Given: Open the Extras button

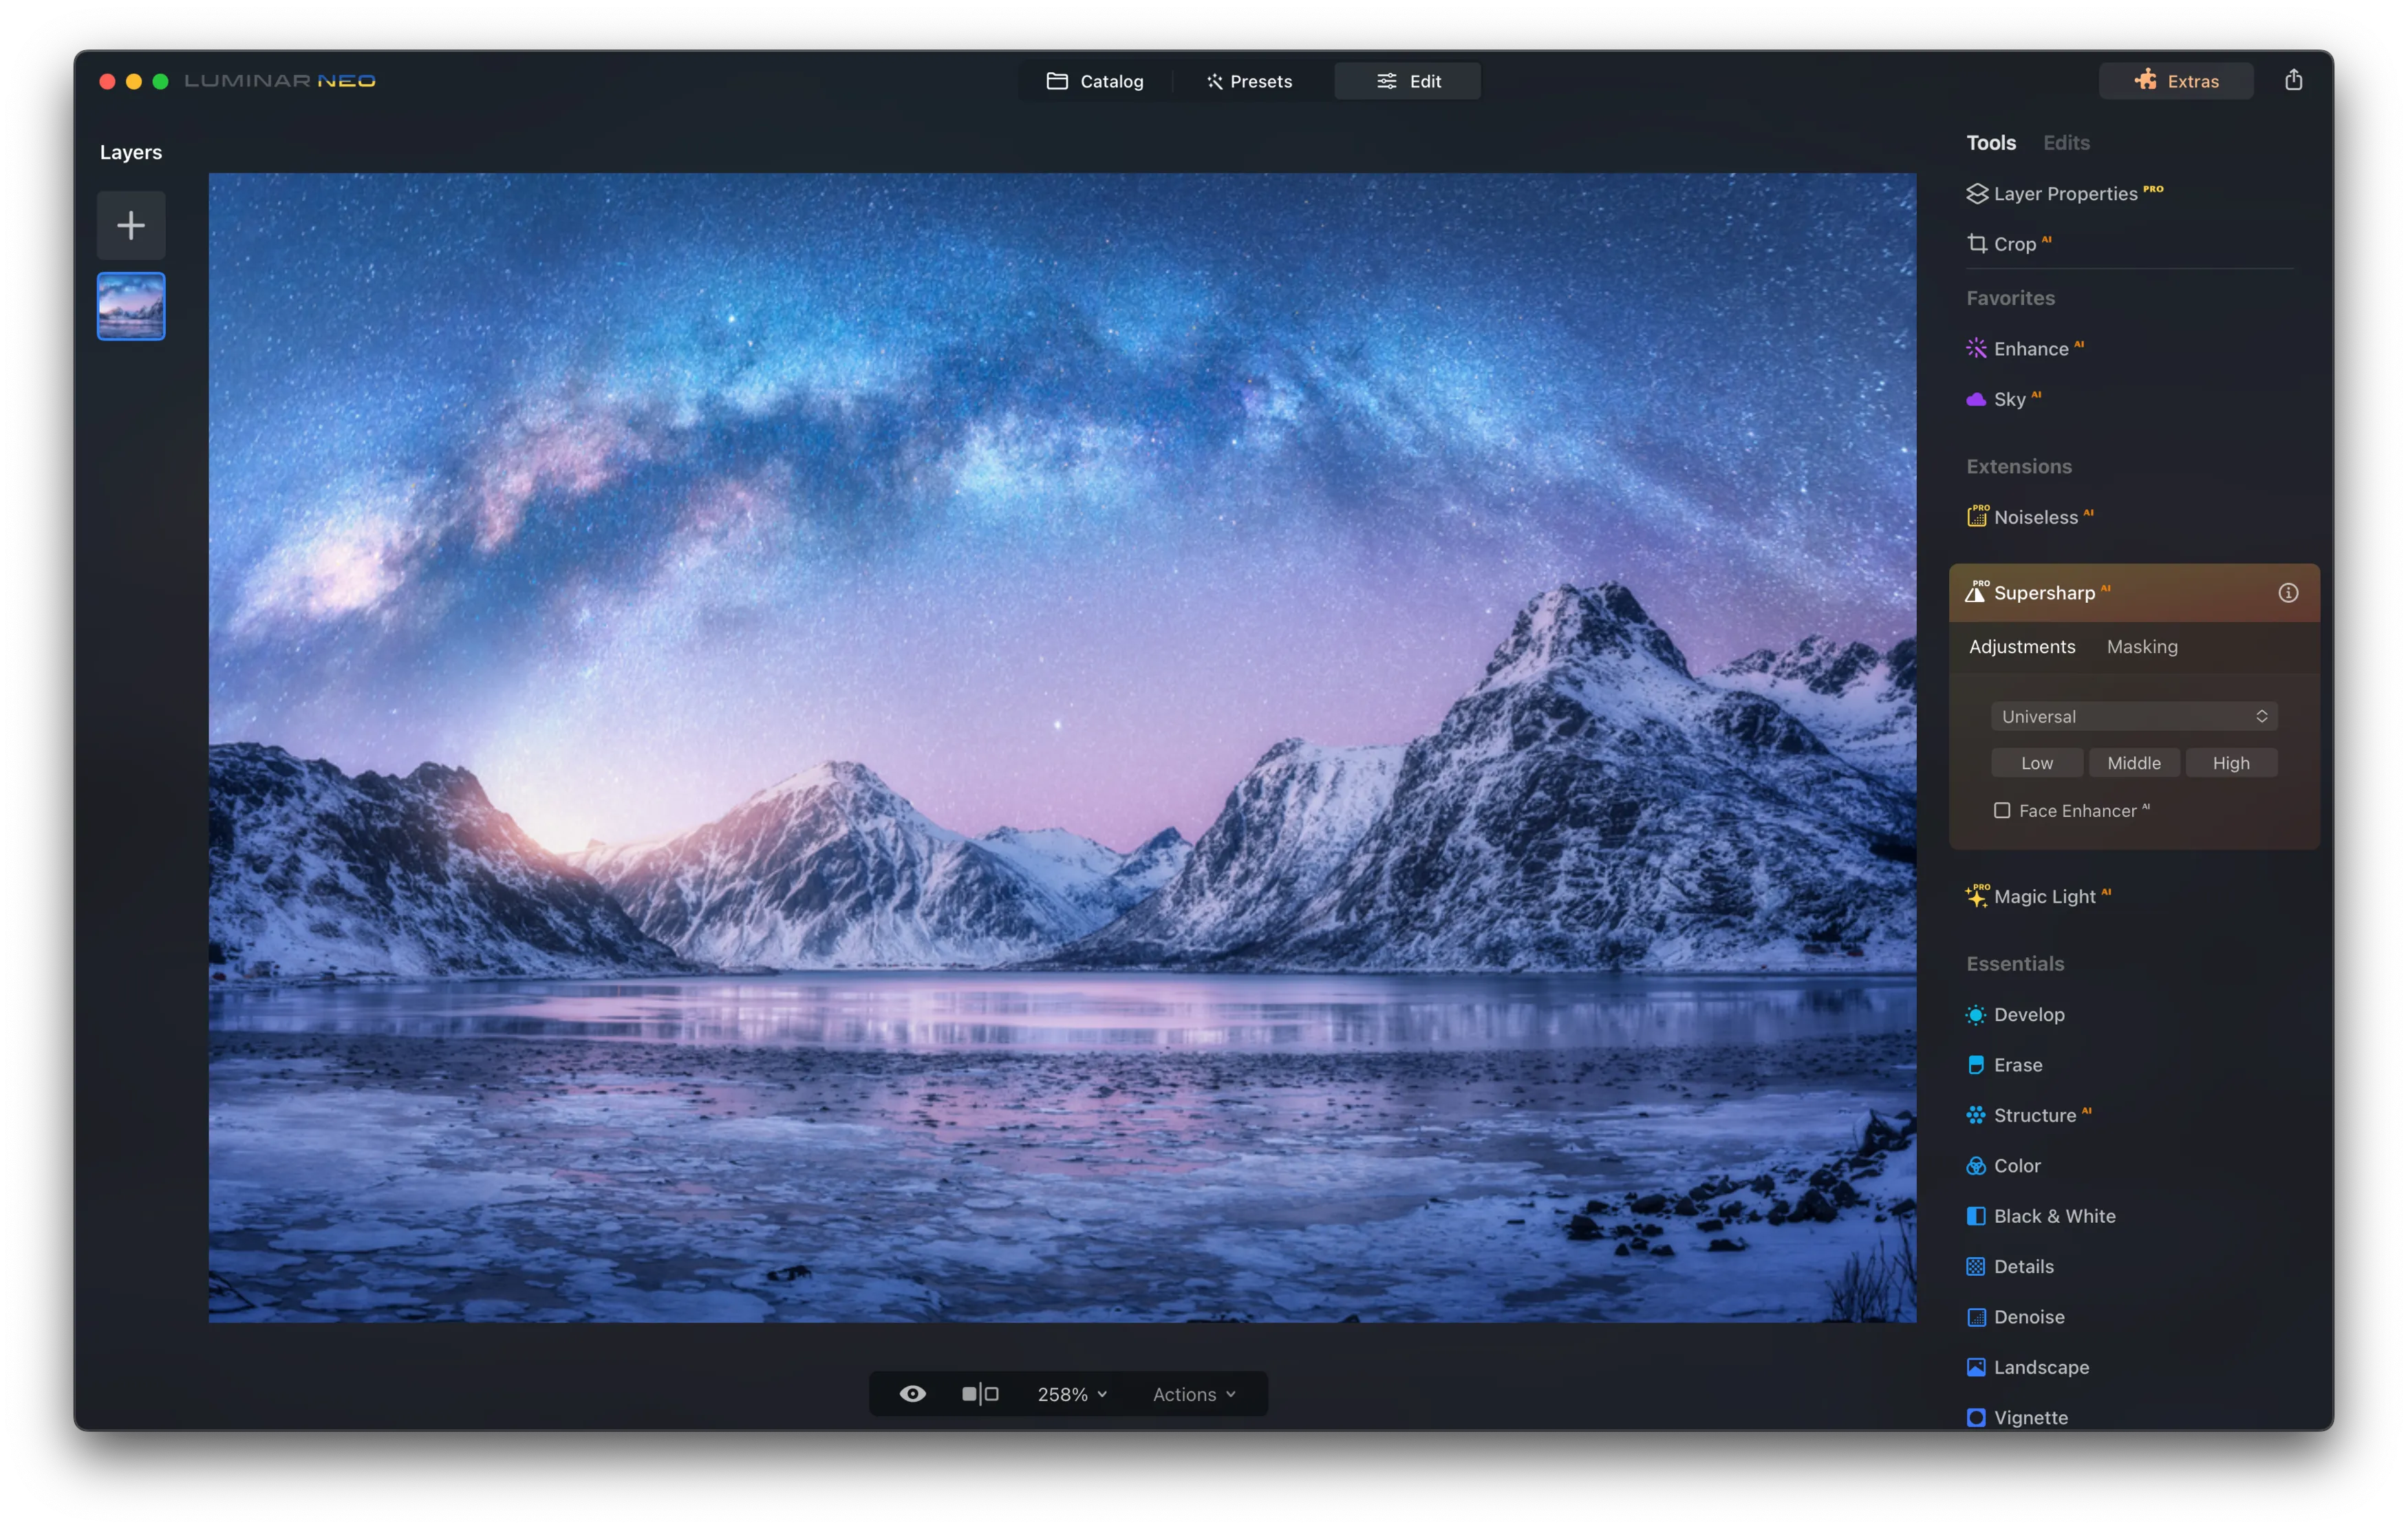Looking at the screenshot, I should pyautogui.click(x=2175, y=81).
